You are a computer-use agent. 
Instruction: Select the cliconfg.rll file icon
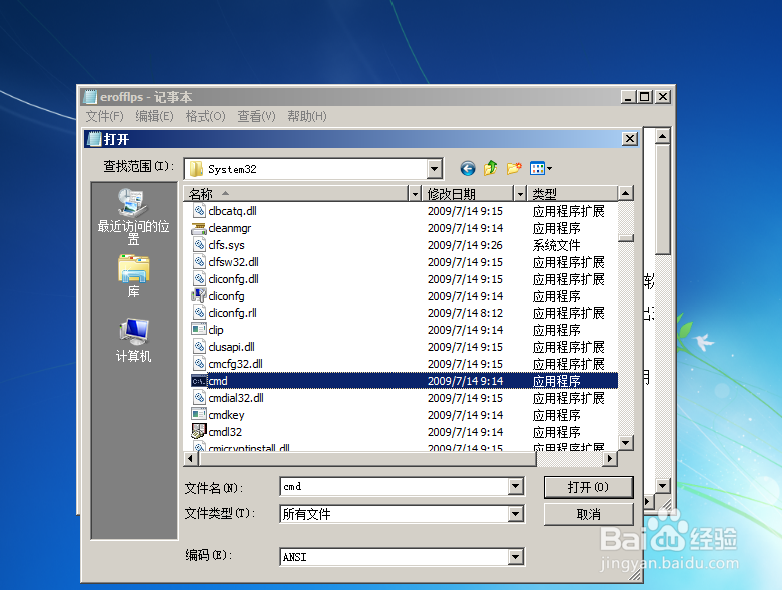coord(199,313)
